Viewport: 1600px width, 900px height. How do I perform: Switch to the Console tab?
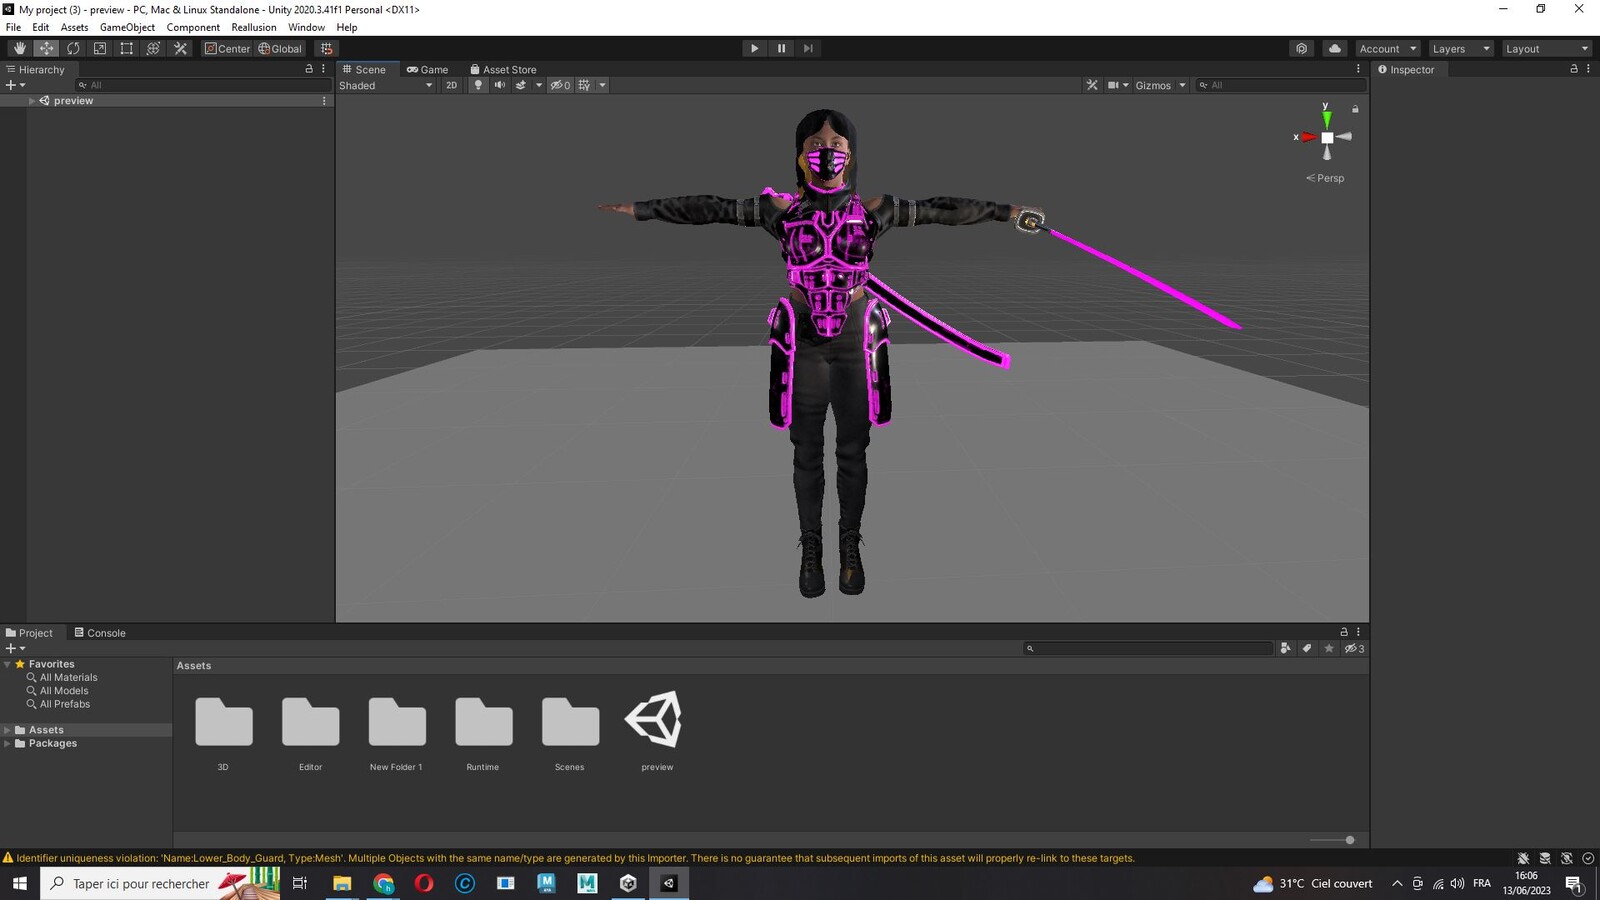pyautogui.click(x=100, y=632)
